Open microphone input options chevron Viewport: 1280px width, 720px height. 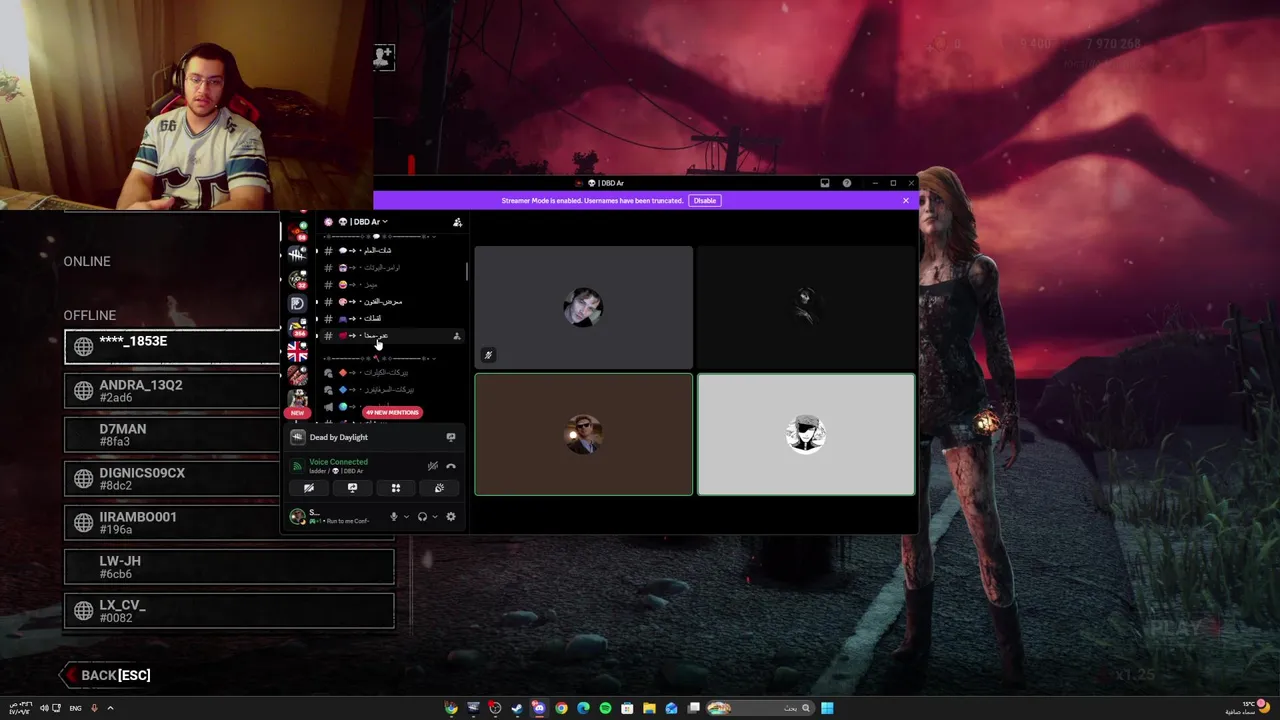(x=405, y=517)
